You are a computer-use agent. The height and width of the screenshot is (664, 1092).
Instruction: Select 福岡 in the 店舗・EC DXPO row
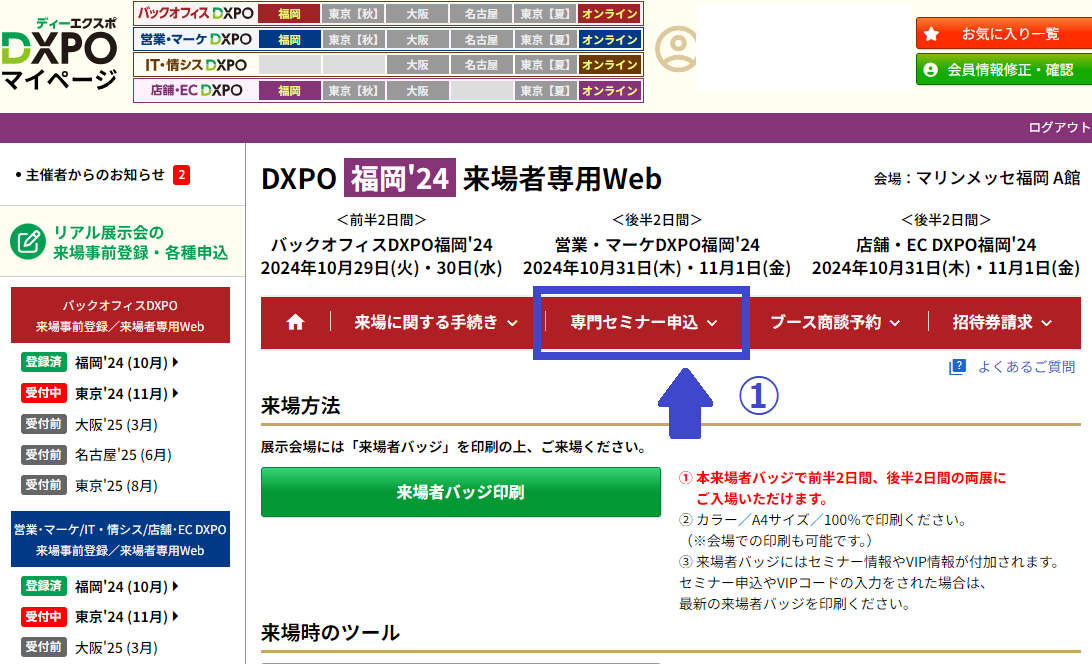[289, 91]
